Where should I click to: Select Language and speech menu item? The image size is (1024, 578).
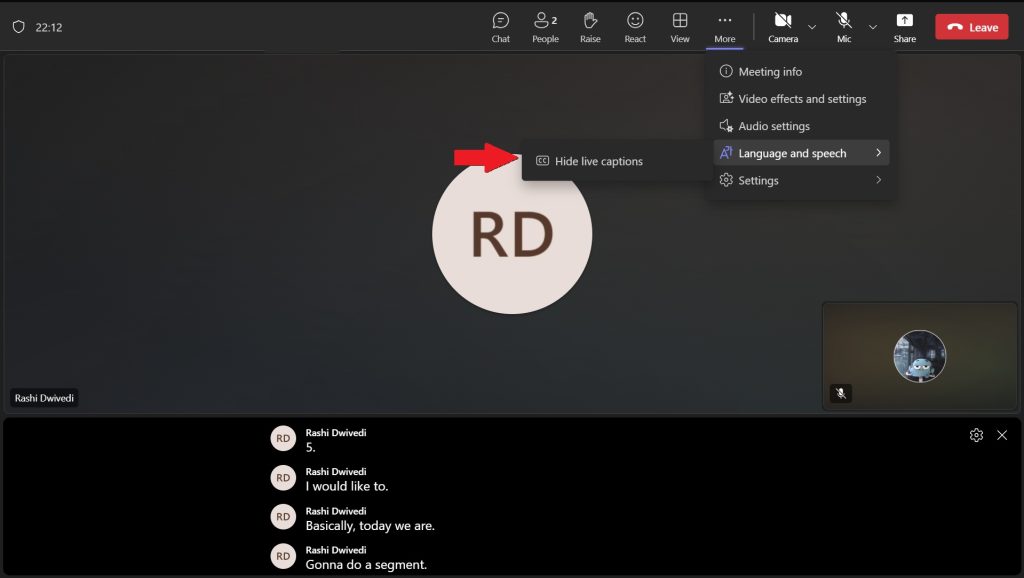(x=801, y=153)
